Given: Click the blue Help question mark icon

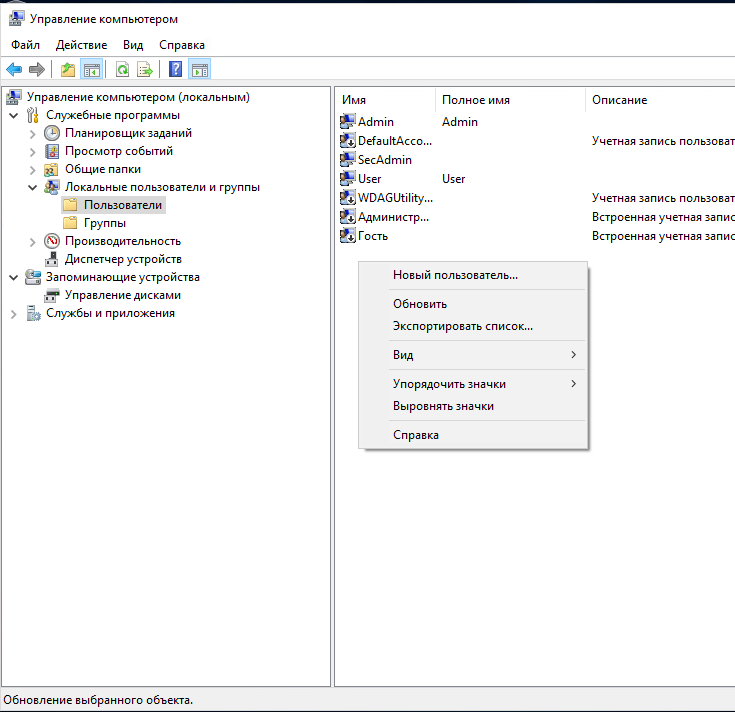Looking at the screenshot, I should pyautogui.click(x=175, y=69).
